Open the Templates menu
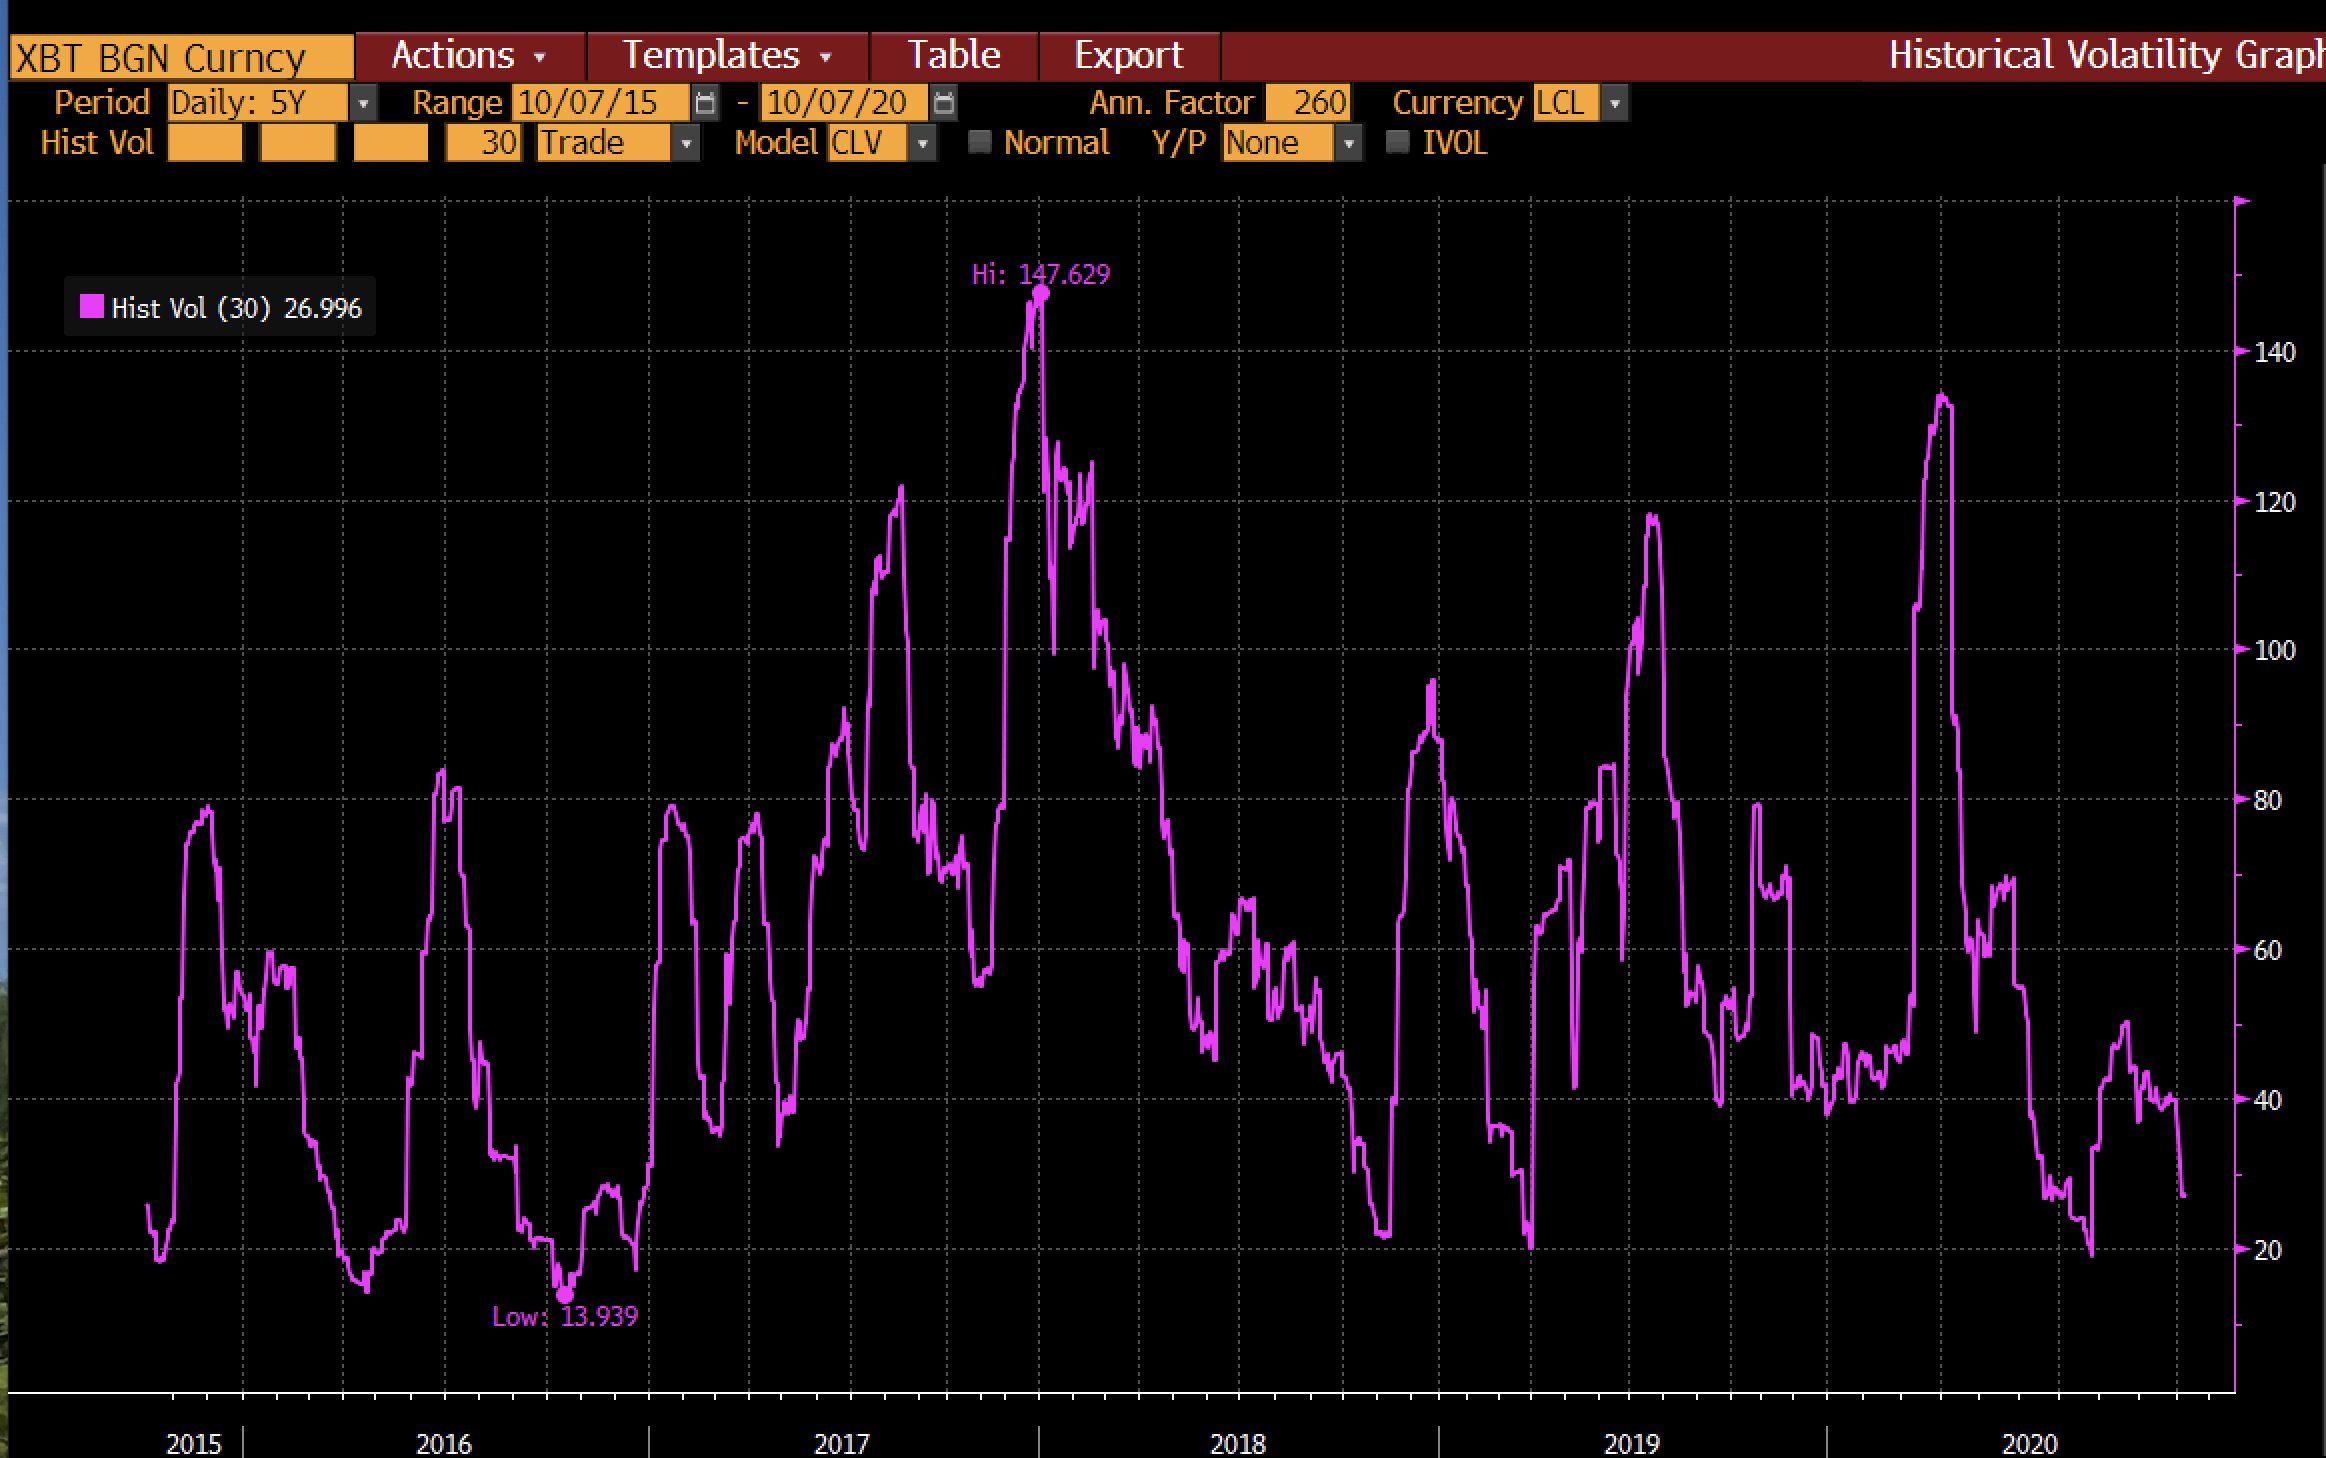Image resolution: width=2326 pixels, height=1458 pixels. 712,55
